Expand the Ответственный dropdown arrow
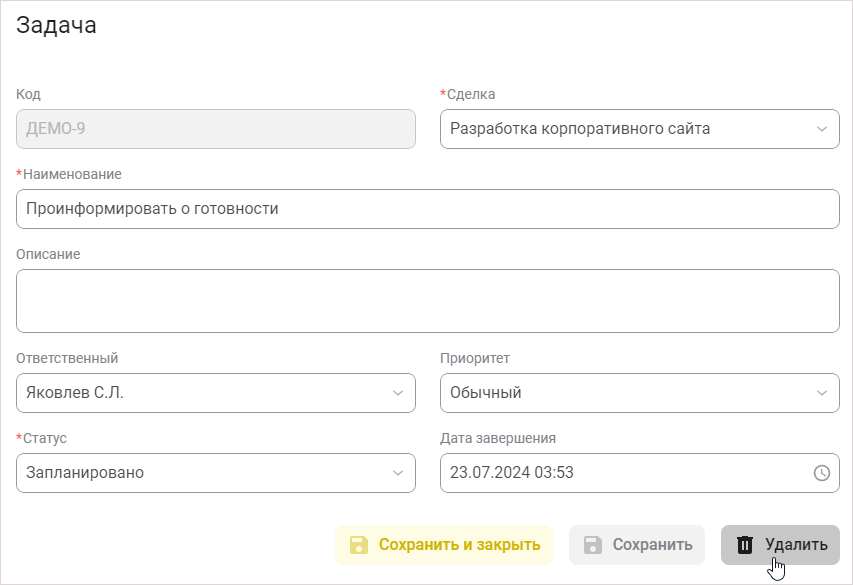This screenshot has width=853, height=585. pos(396,393)
